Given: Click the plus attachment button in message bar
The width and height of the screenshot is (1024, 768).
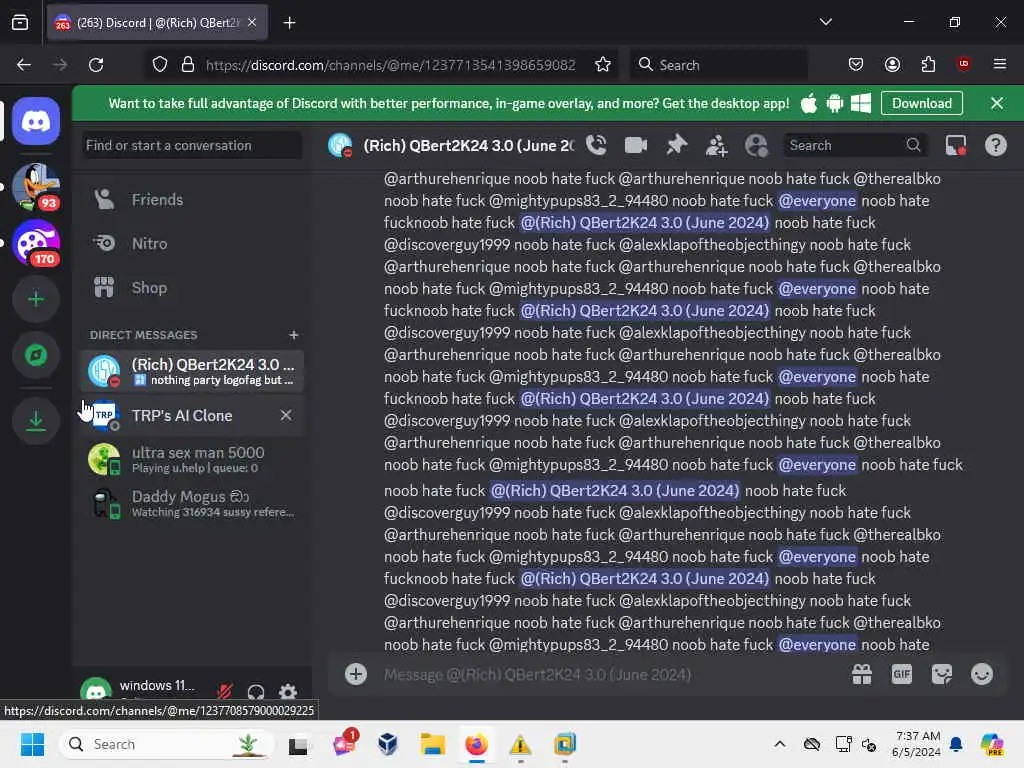Looking at the screenshot, I should (x=356, y=674).
